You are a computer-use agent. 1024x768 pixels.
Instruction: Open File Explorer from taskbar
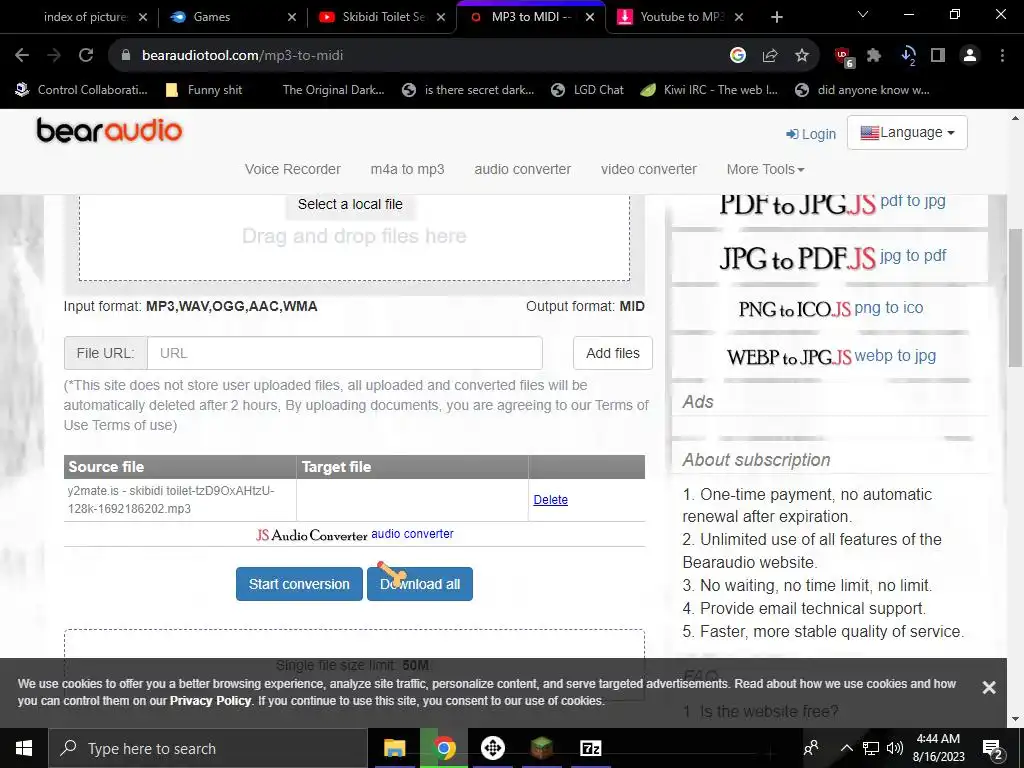394,748
